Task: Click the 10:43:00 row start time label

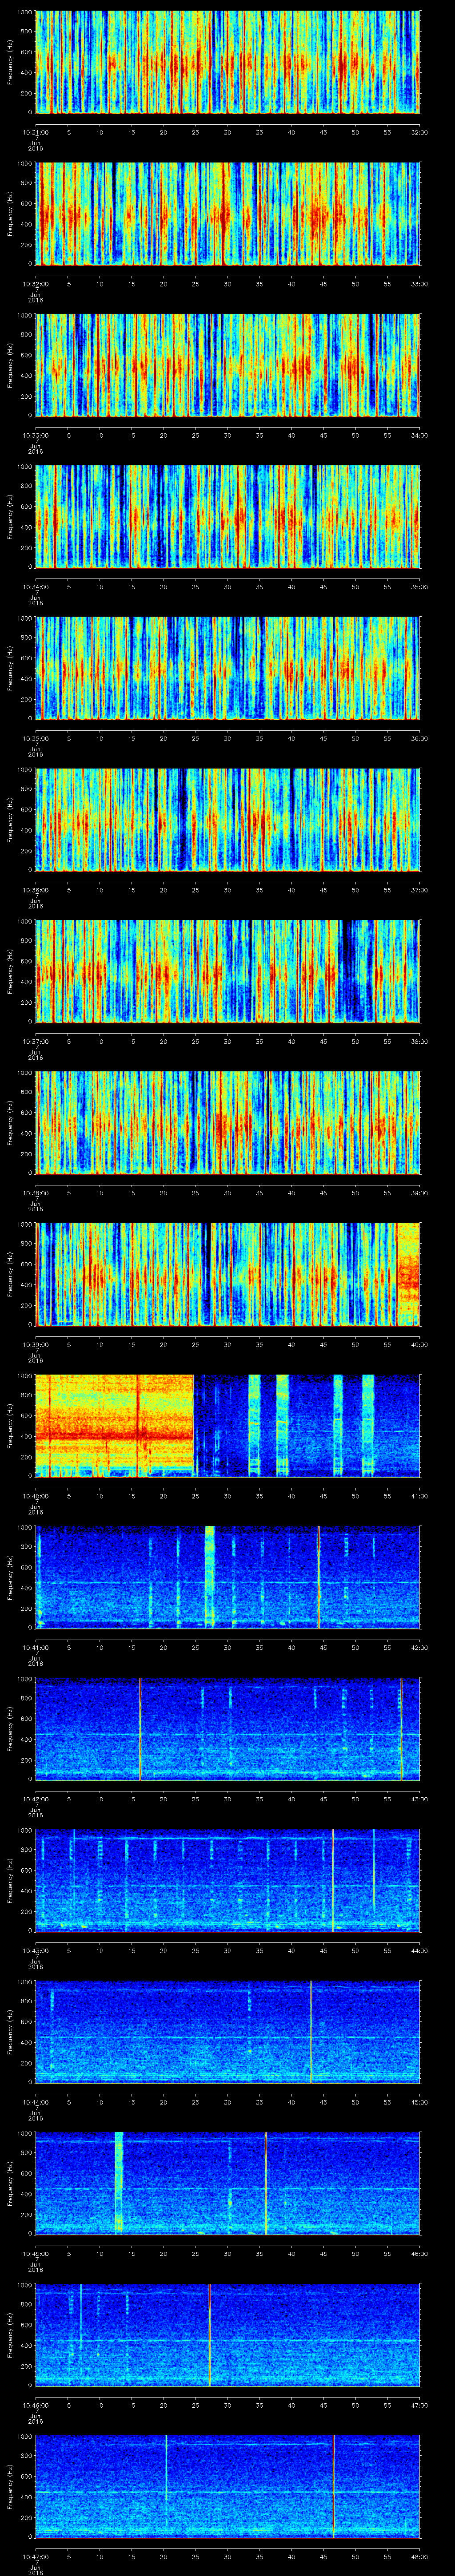Action: 36,1951
